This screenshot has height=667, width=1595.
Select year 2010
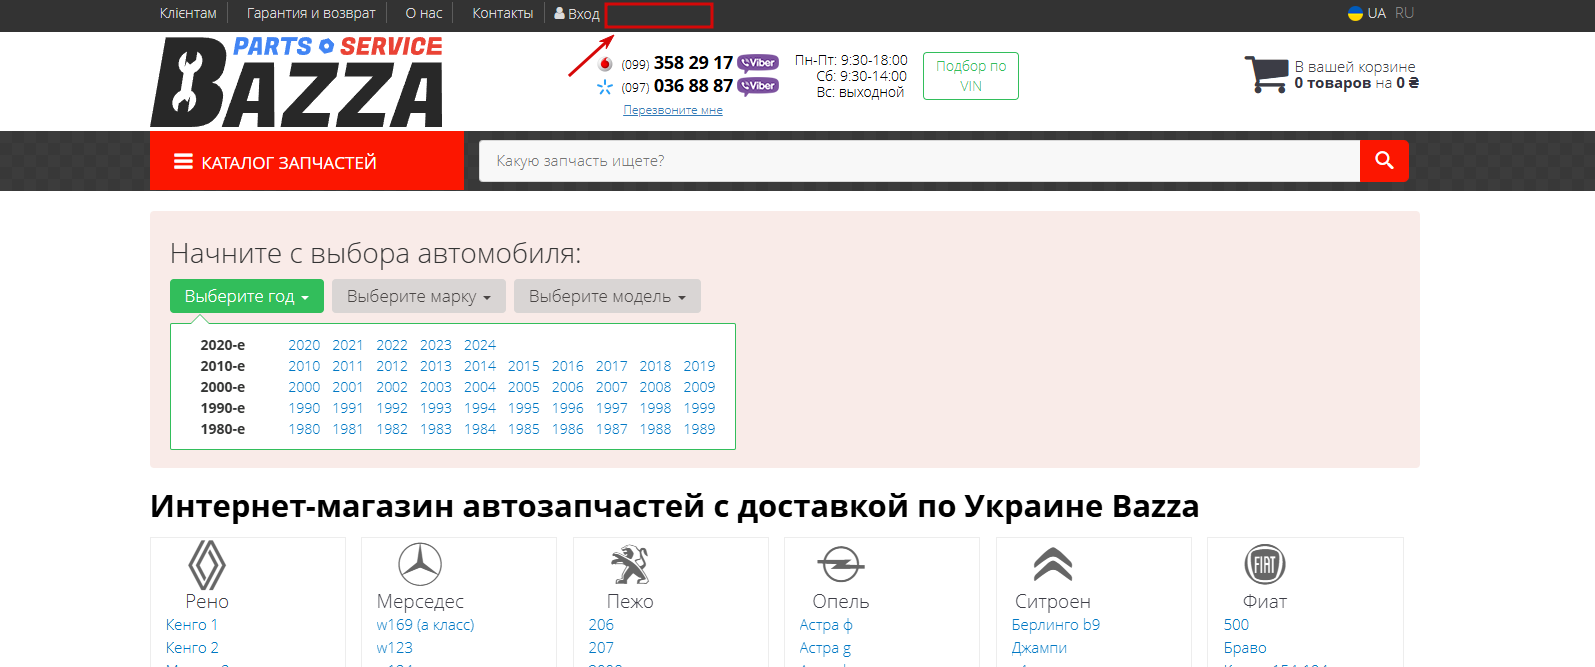pyautogui.click(x=304, y=366)
